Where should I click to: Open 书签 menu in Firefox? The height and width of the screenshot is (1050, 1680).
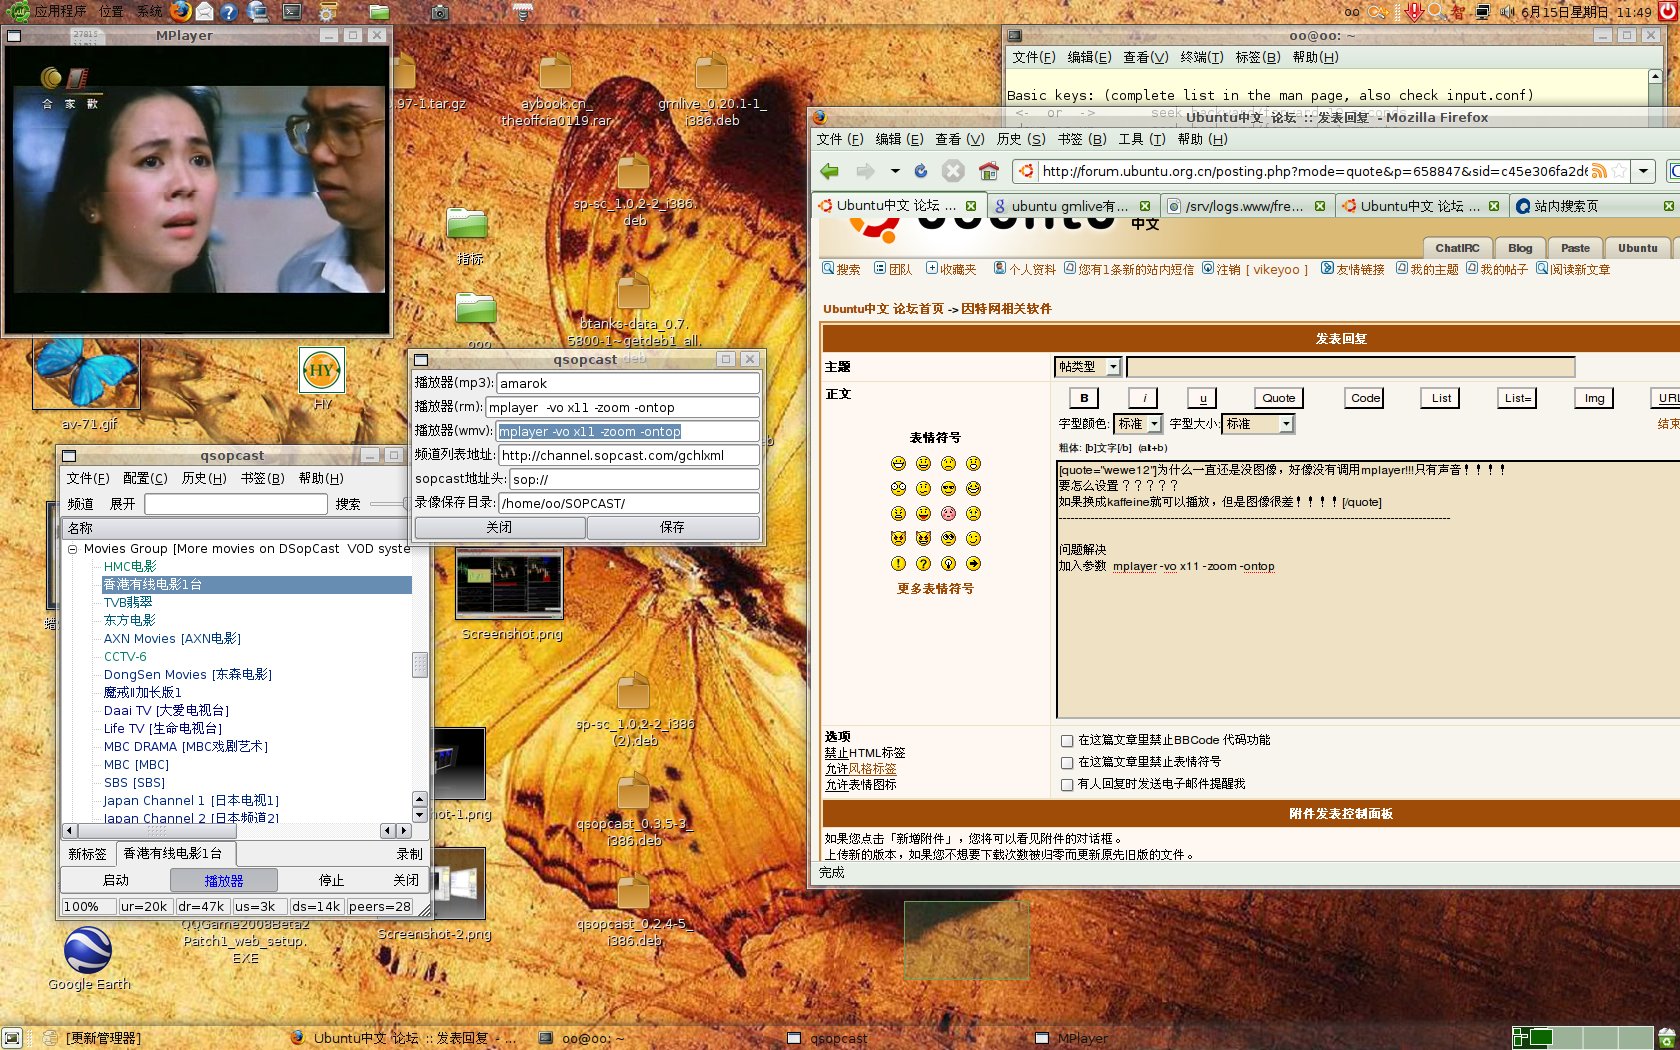tap(1081, 139)
